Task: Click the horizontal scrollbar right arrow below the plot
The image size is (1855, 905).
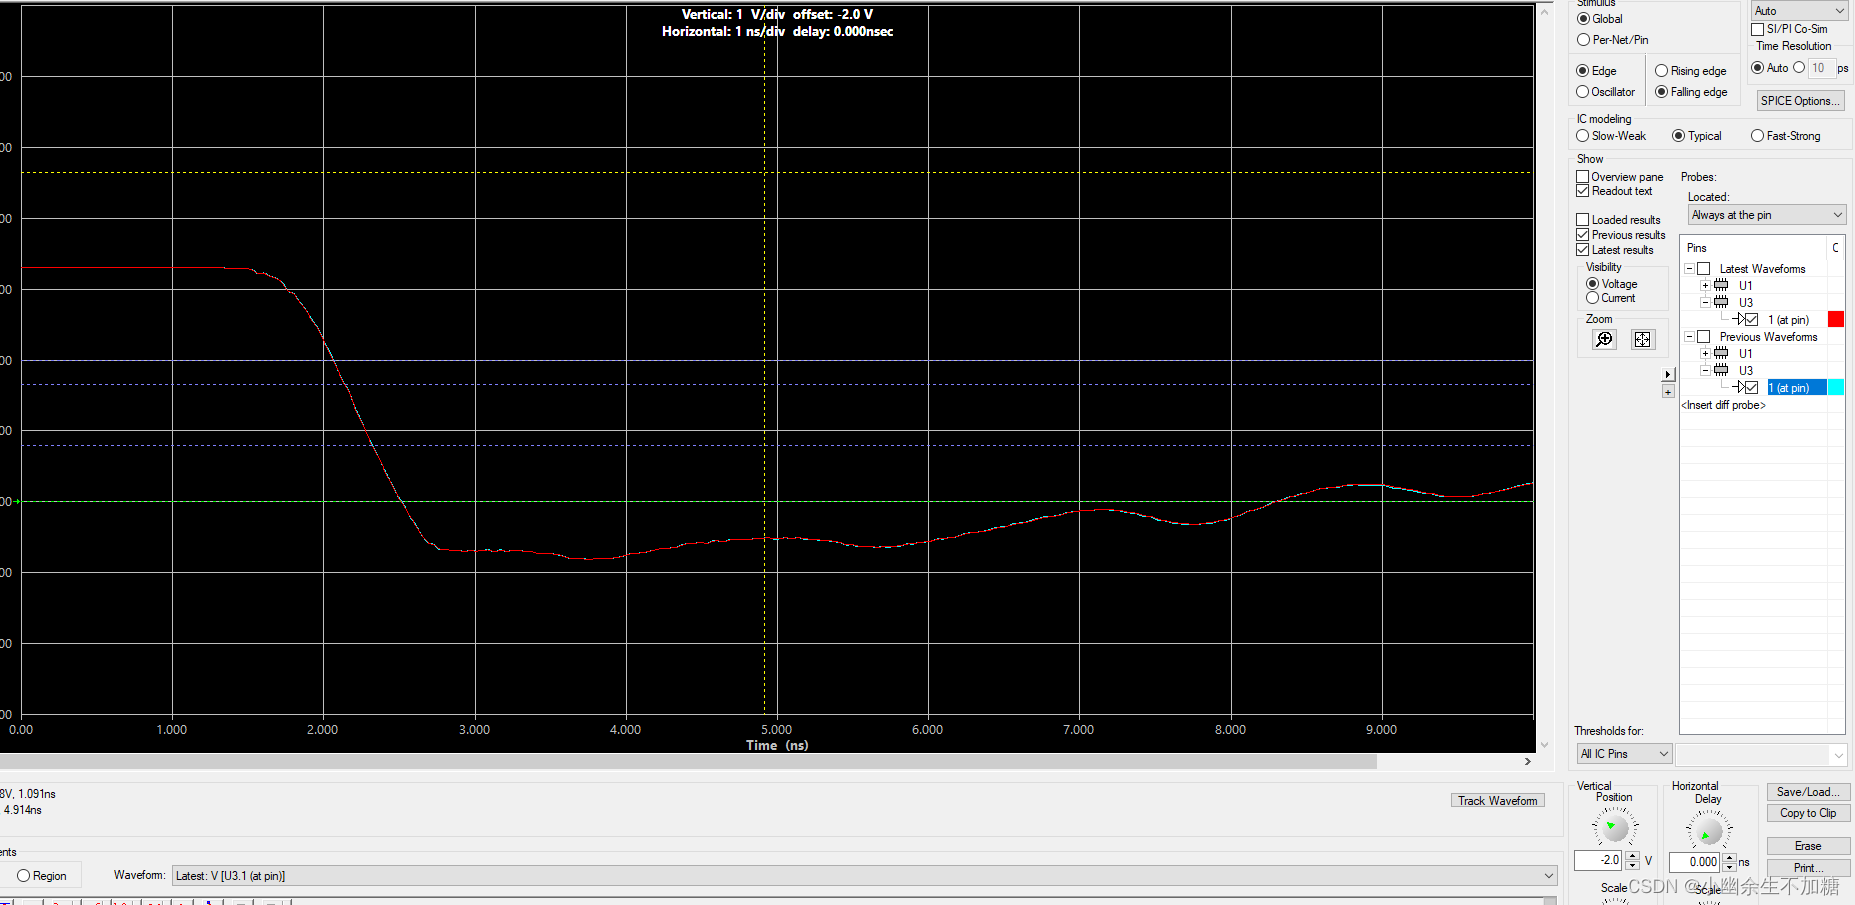Action: pyautogui.click(x=1528, y=762)
